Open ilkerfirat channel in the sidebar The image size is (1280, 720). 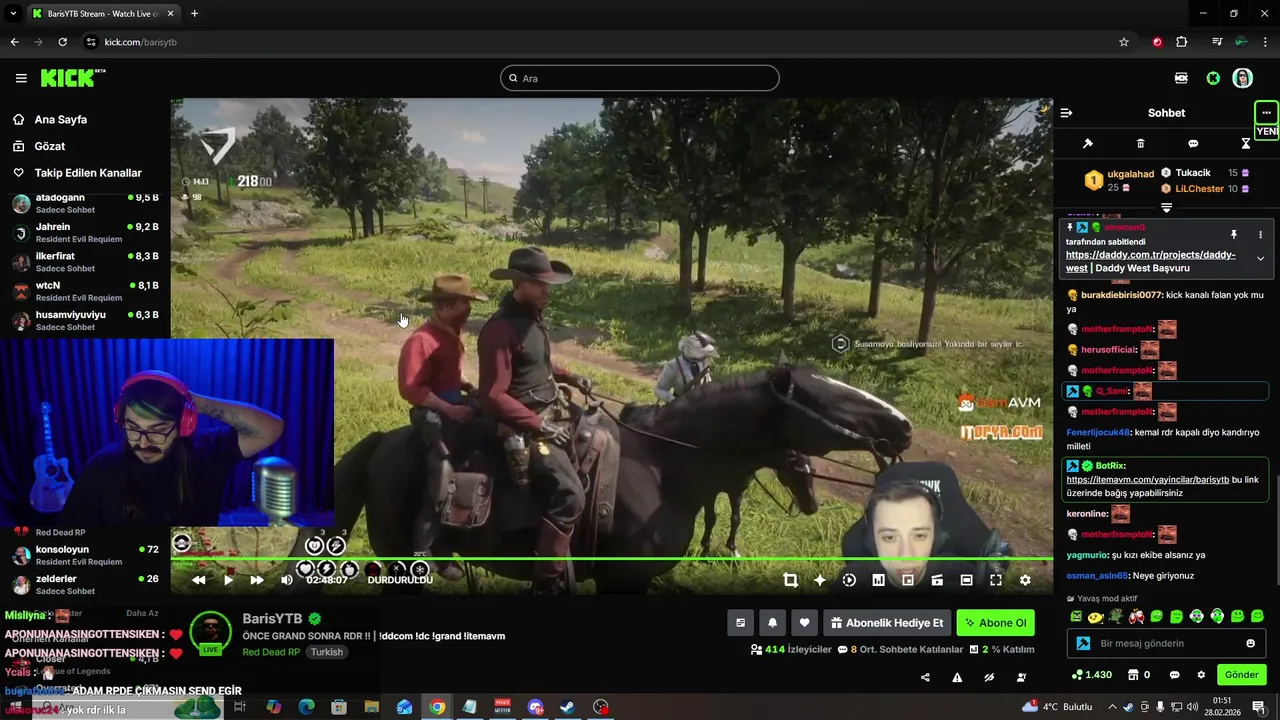(x=85, y=262)
